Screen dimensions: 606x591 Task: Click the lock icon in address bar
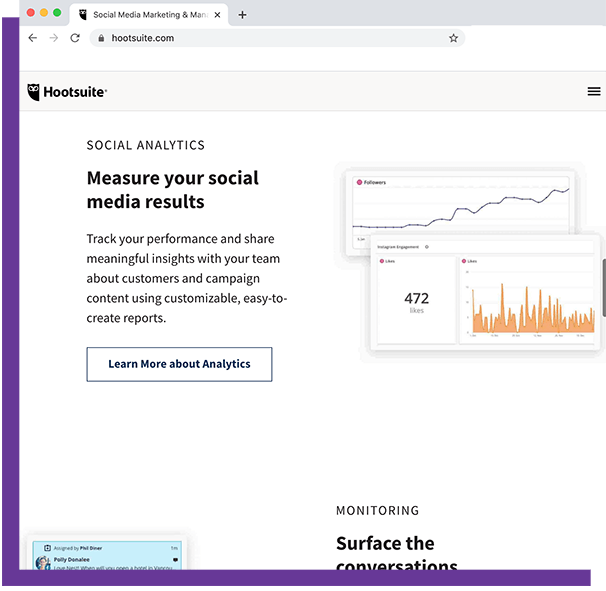pos(101,38)
